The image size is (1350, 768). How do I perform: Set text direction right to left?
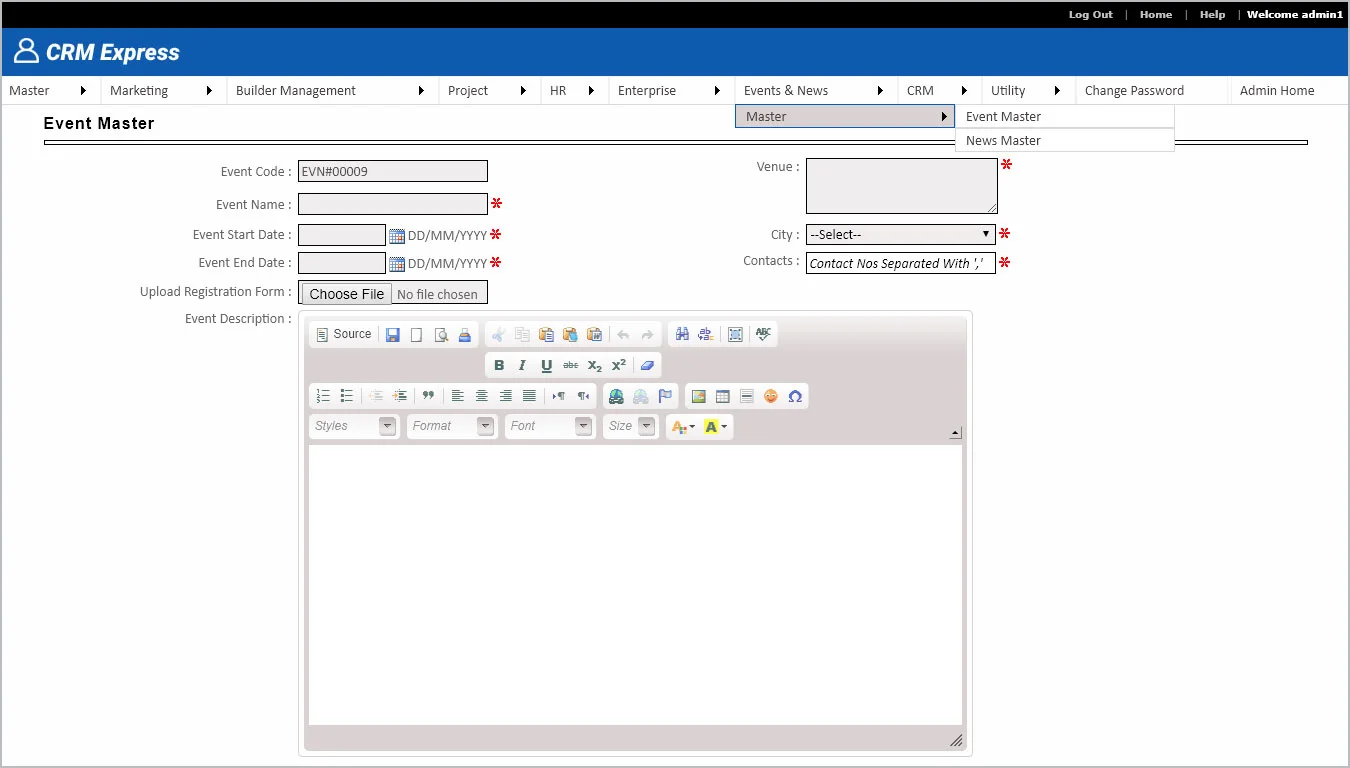(x=583, y=396)
